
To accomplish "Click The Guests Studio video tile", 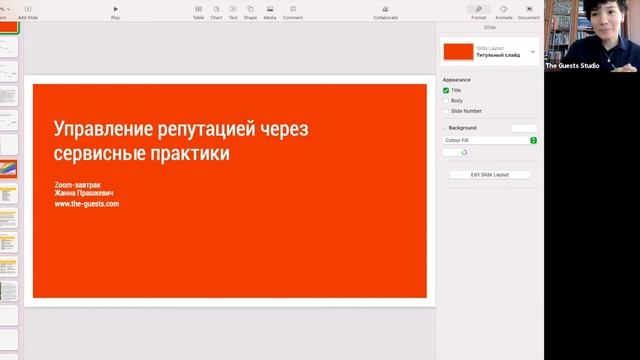I will tap(592, 36).
